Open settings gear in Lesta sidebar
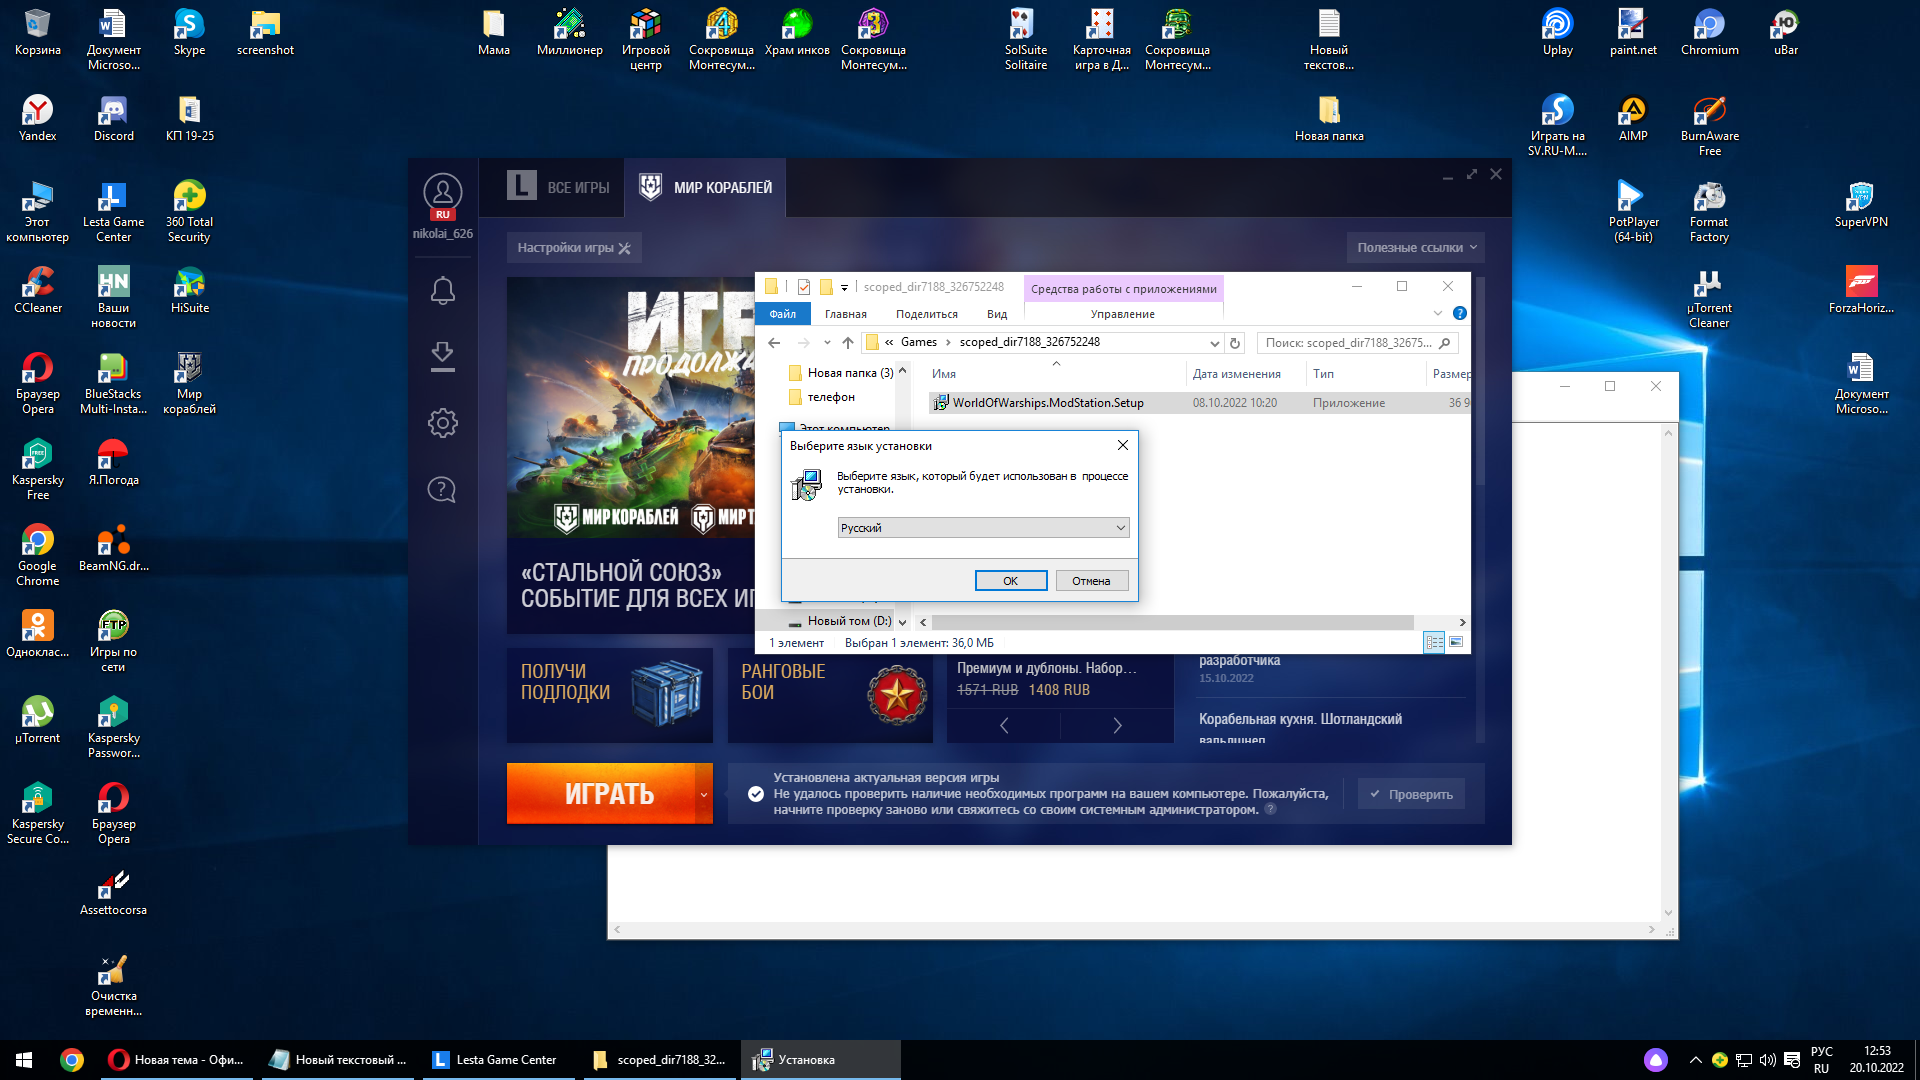Screen dimensions: 1920x1080 (x=442, y=423)
